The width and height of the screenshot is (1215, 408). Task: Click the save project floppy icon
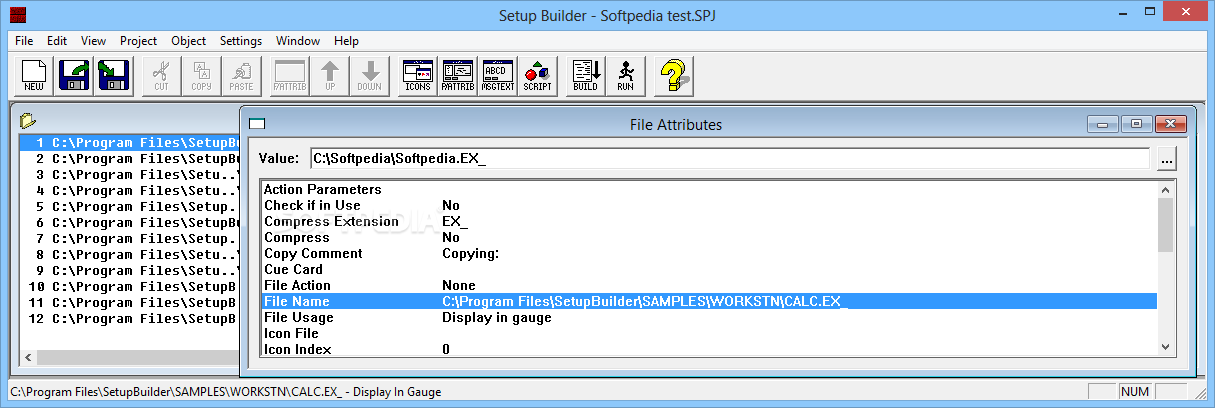[116, 76]
